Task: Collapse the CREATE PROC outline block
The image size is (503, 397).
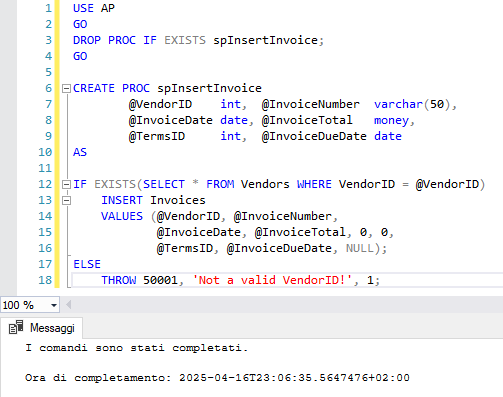Action: (67, 89)
